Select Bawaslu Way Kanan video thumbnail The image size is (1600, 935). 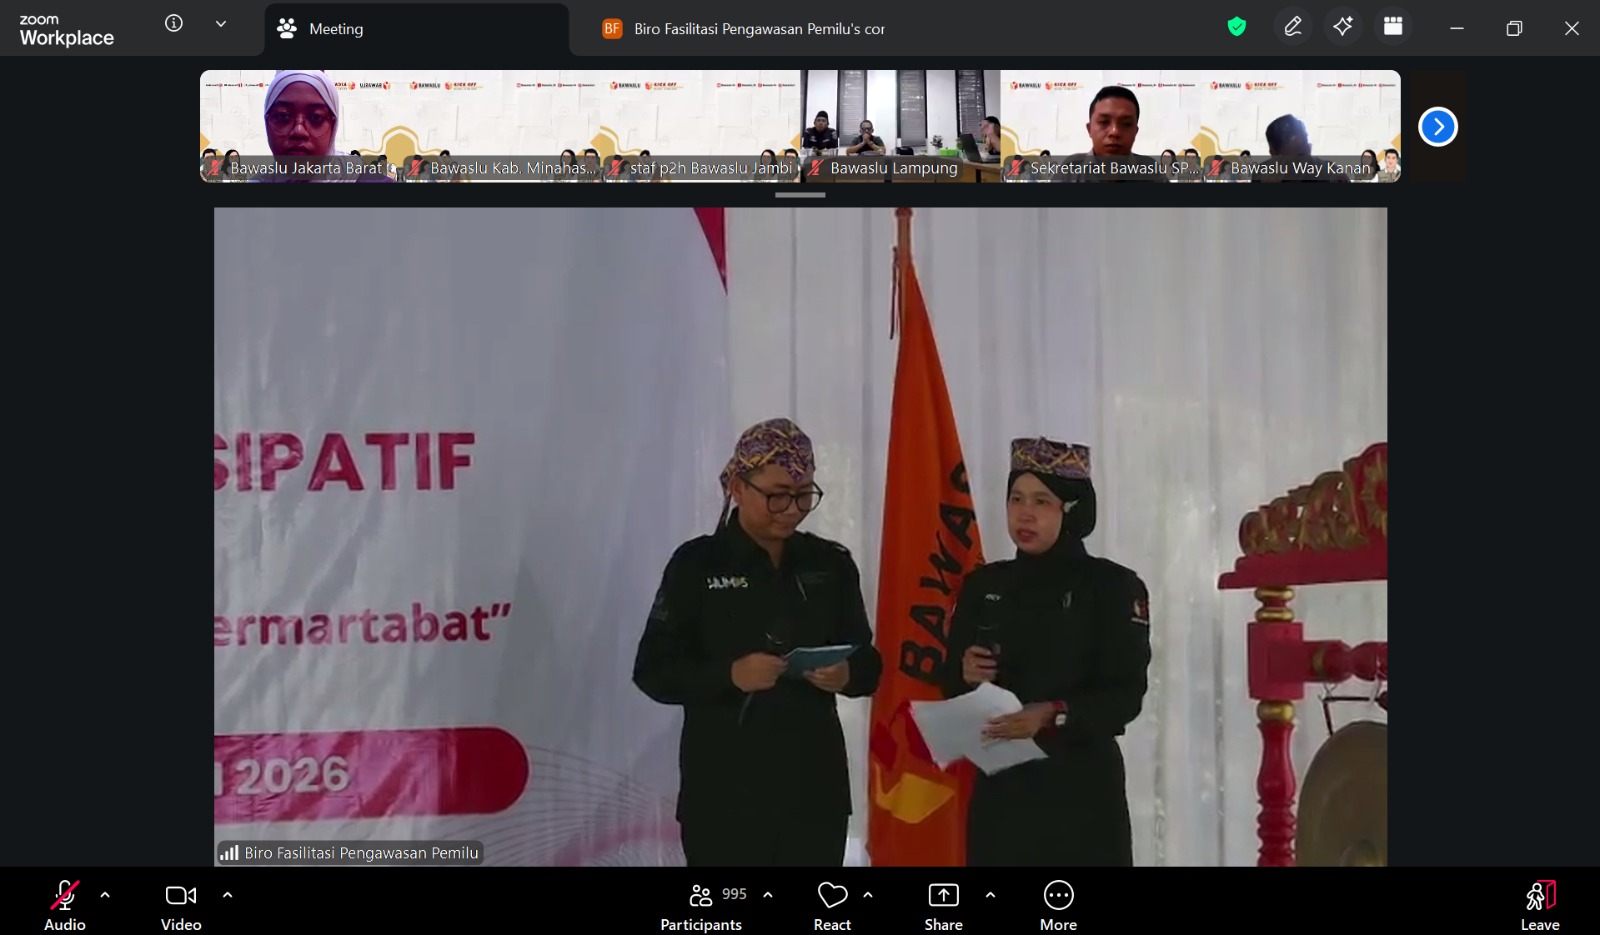1300,126
